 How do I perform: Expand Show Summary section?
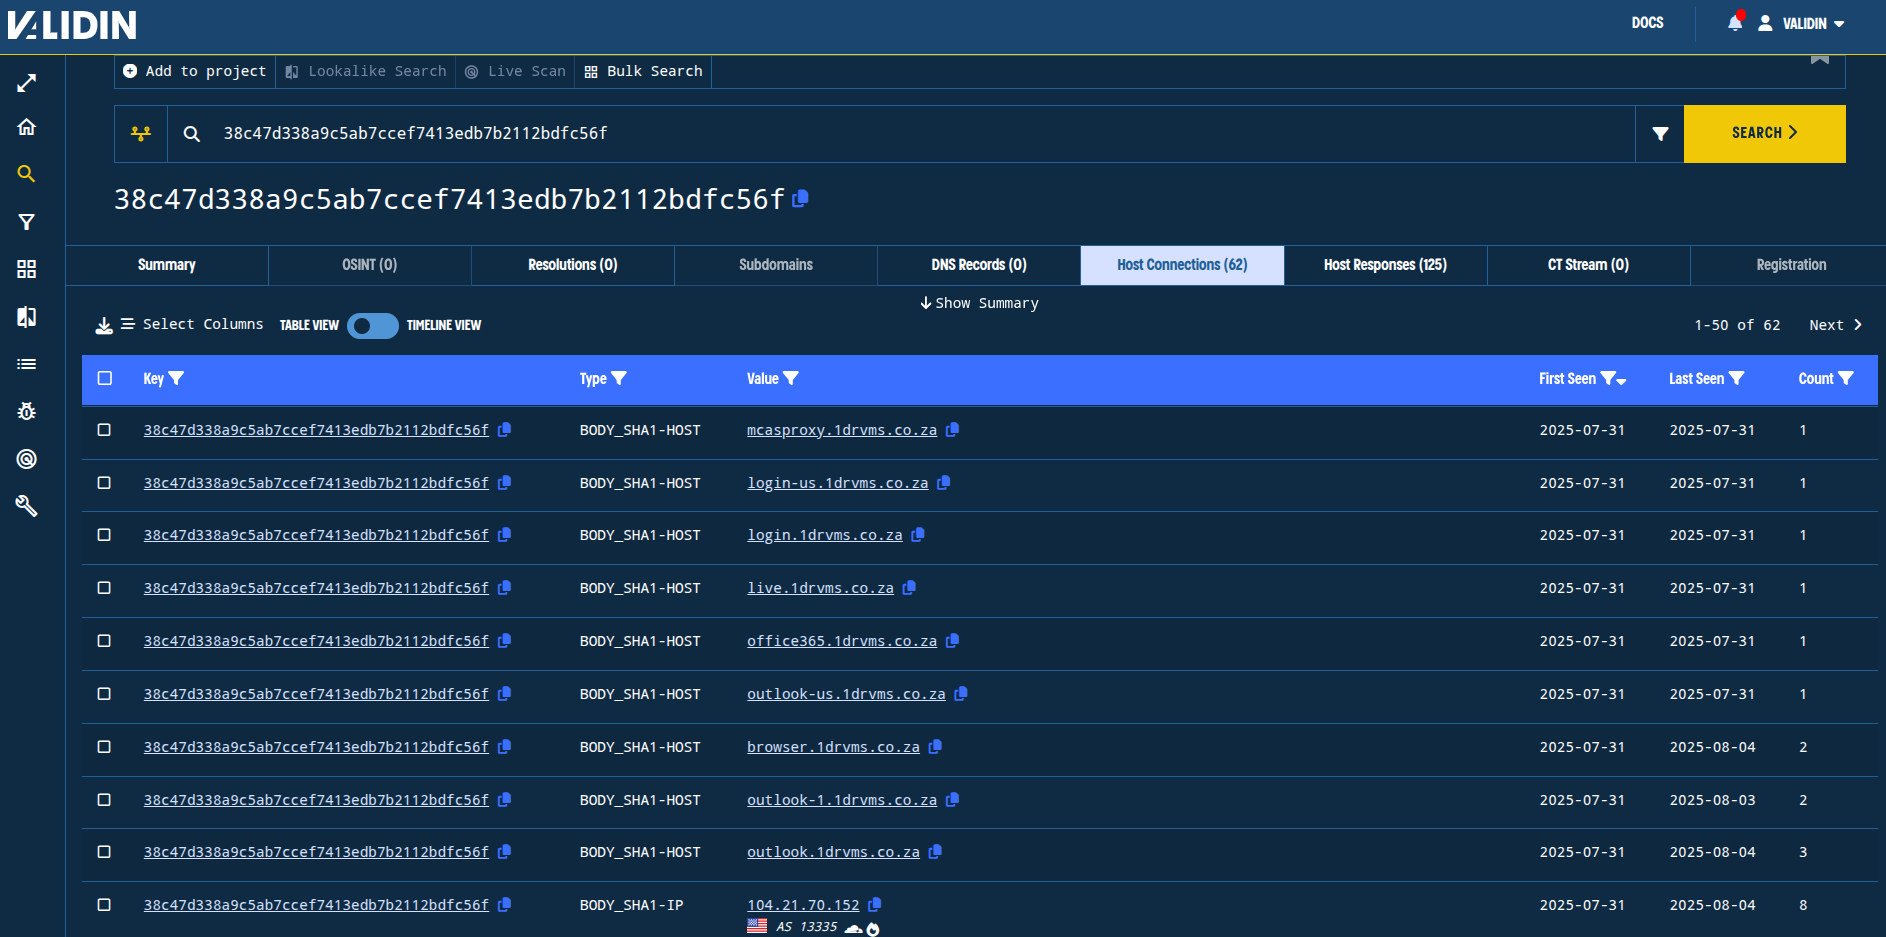pos(979,303)
